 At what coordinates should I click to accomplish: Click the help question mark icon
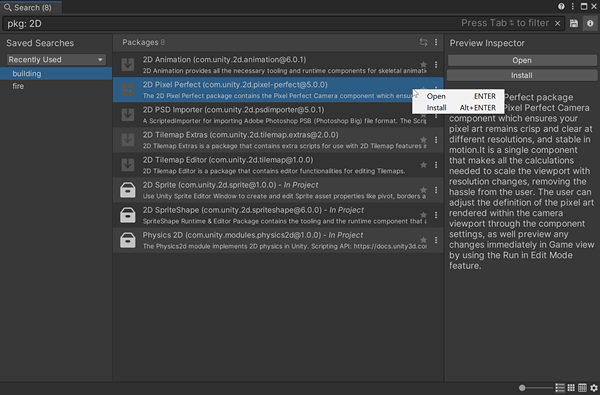(x=561, y=6)
